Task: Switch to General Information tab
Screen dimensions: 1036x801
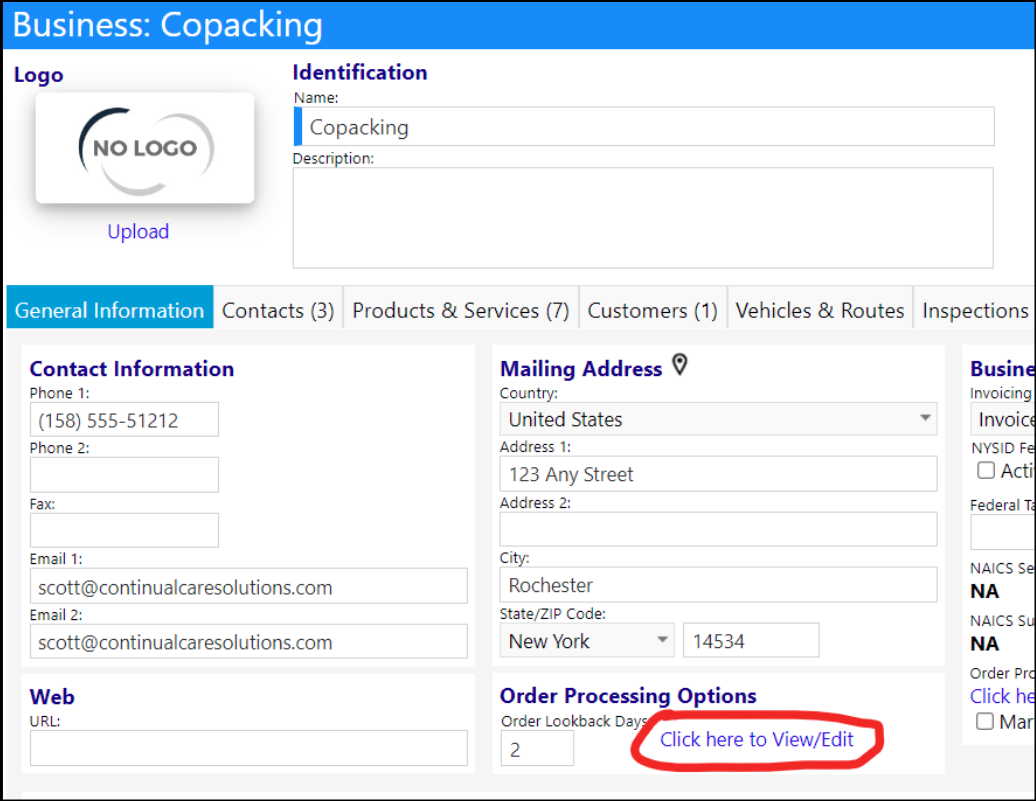Action: pos(110,307)
